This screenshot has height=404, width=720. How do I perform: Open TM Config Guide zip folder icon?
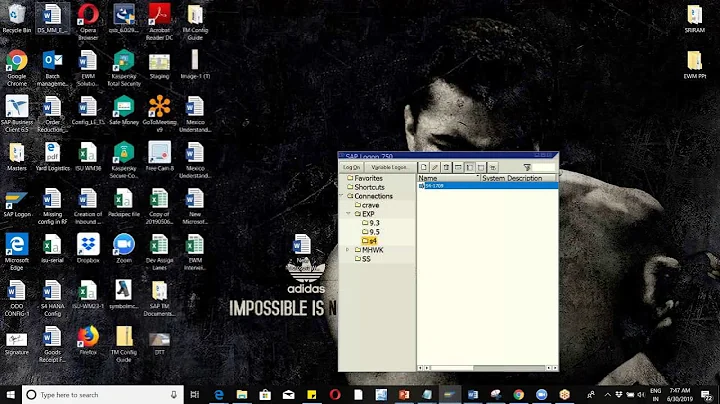pyautogui.click(x=124, y=343)
